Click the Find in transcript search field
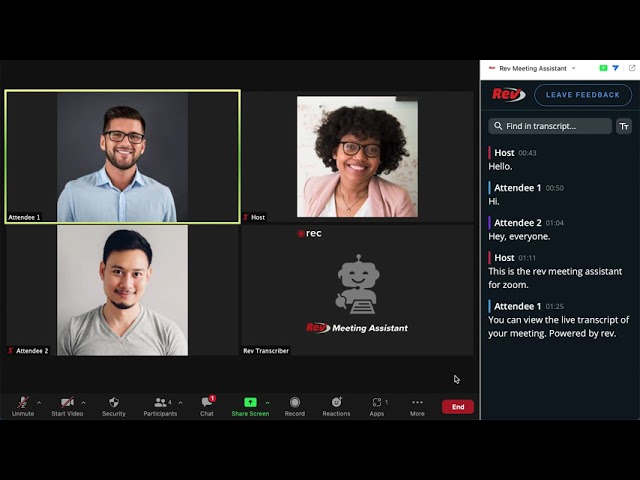Screen dimensions: 640x480 (x=550, y=126)
